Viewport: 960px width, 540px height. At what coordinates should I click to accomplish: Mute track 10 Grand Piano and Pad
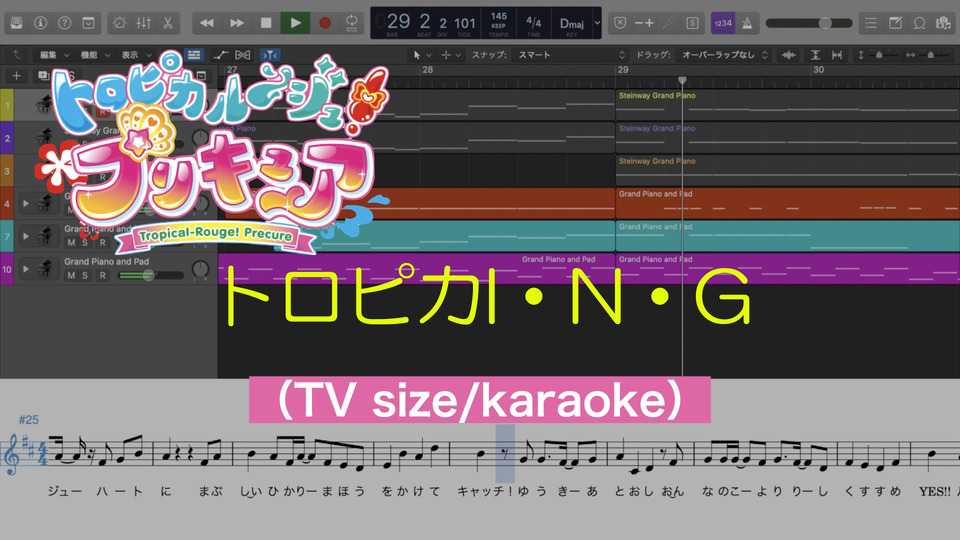(71, 276)
